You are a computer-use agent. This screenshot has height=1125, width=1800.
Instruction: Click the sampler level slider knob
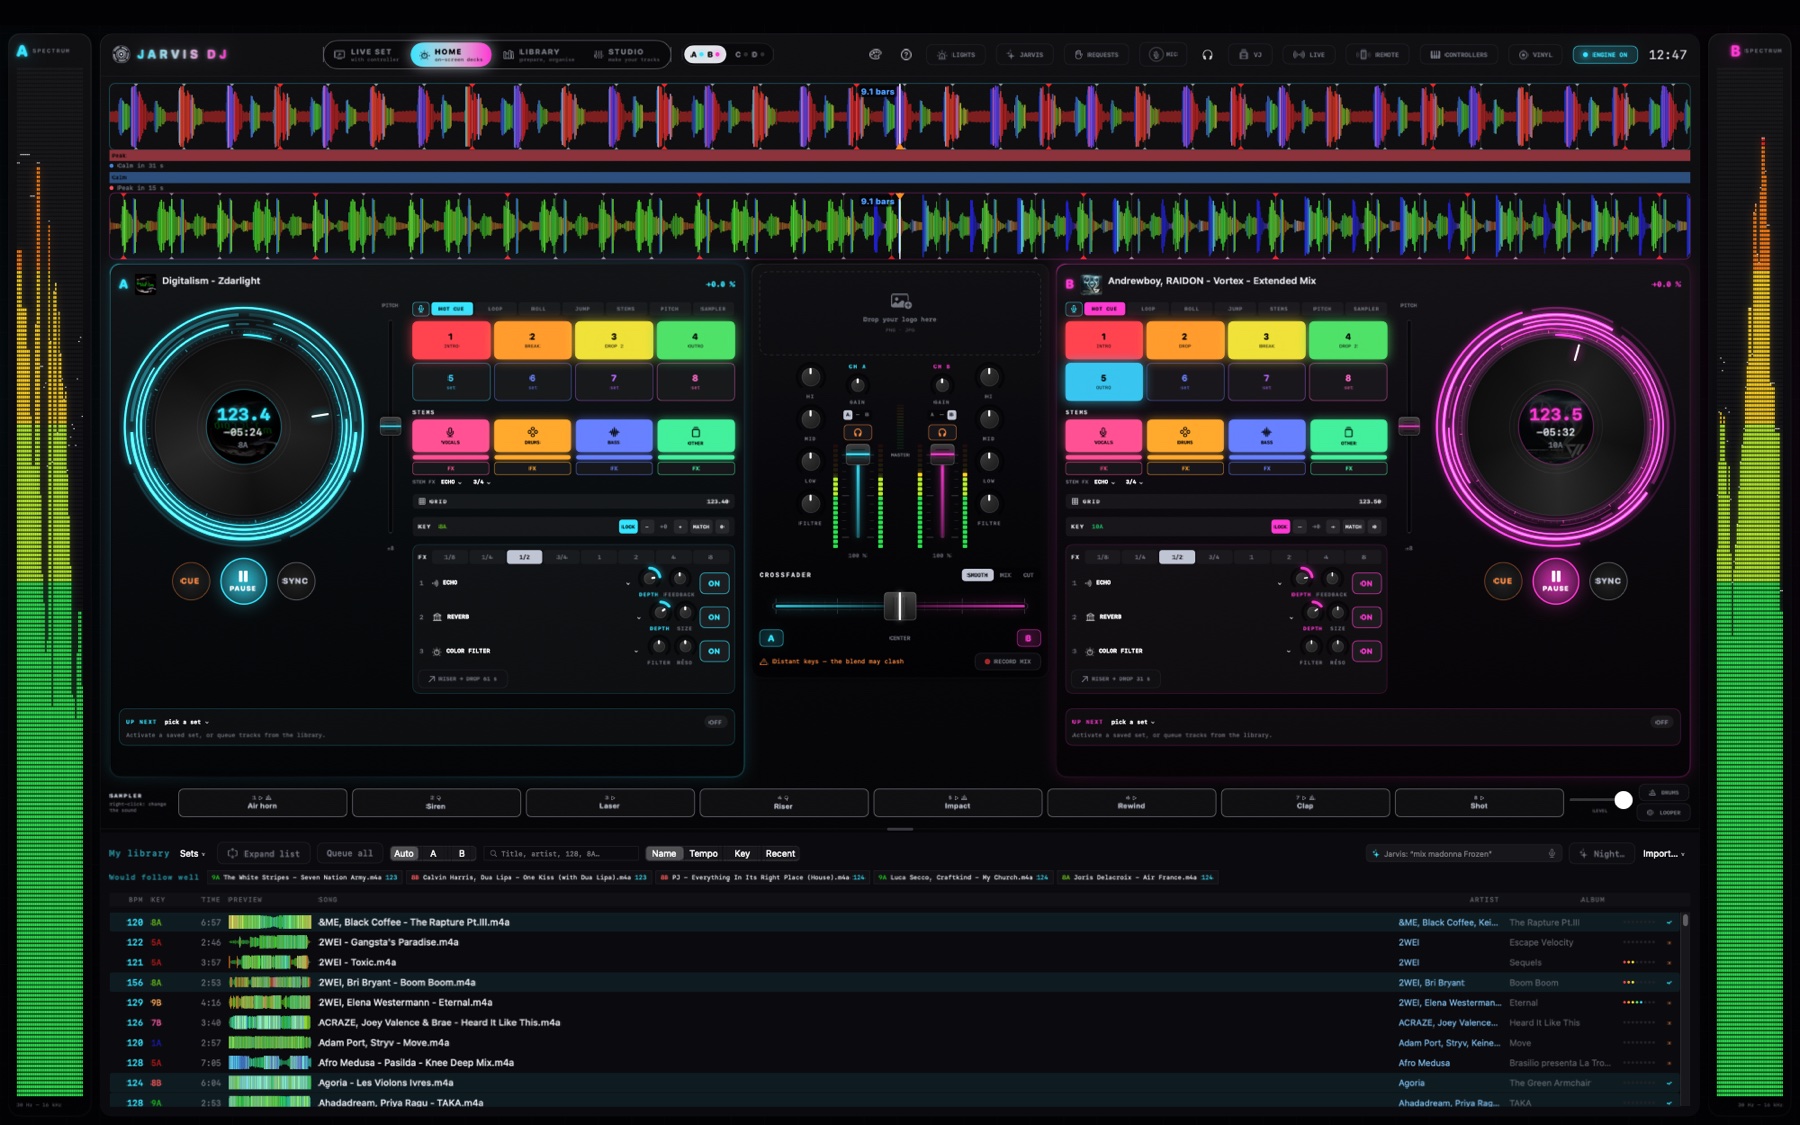[1623, 800]
